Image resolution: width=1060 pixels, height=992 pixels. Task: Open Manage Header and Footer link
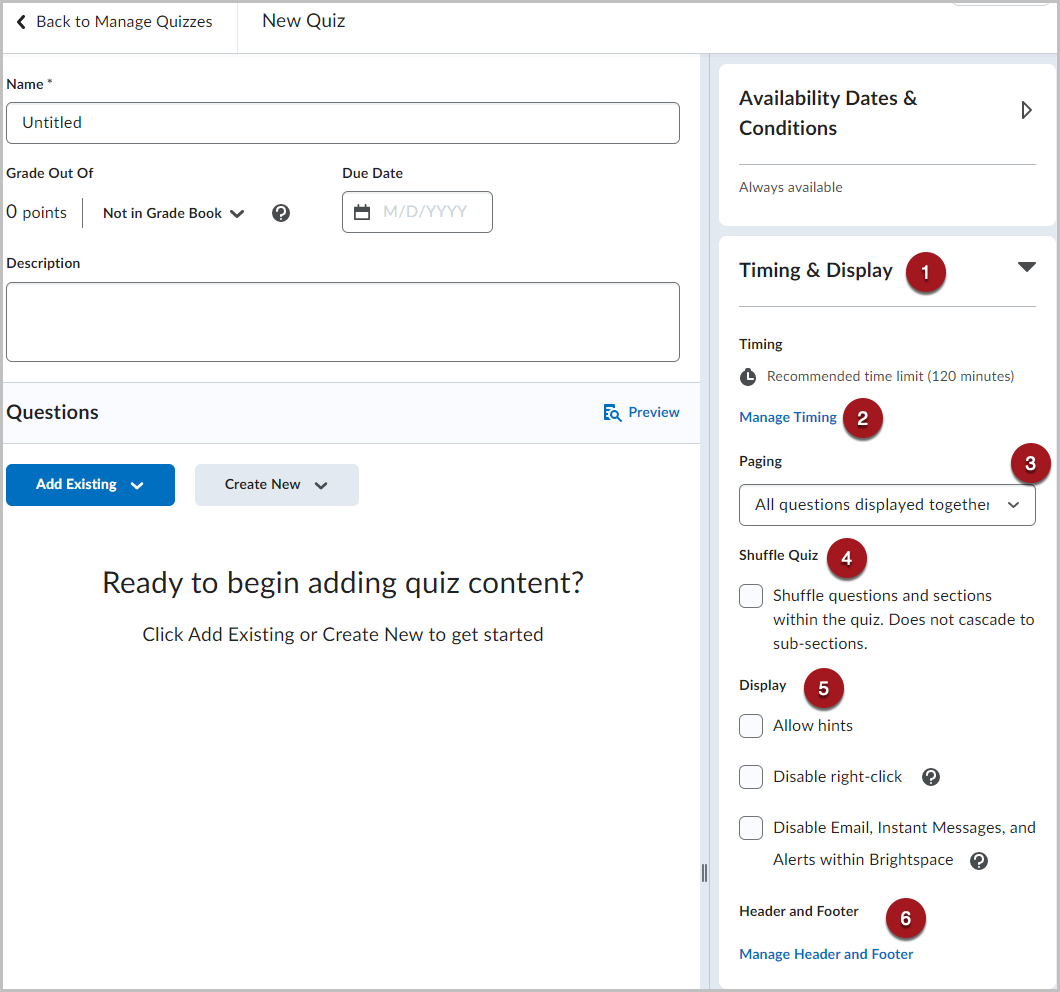point(826,954)
